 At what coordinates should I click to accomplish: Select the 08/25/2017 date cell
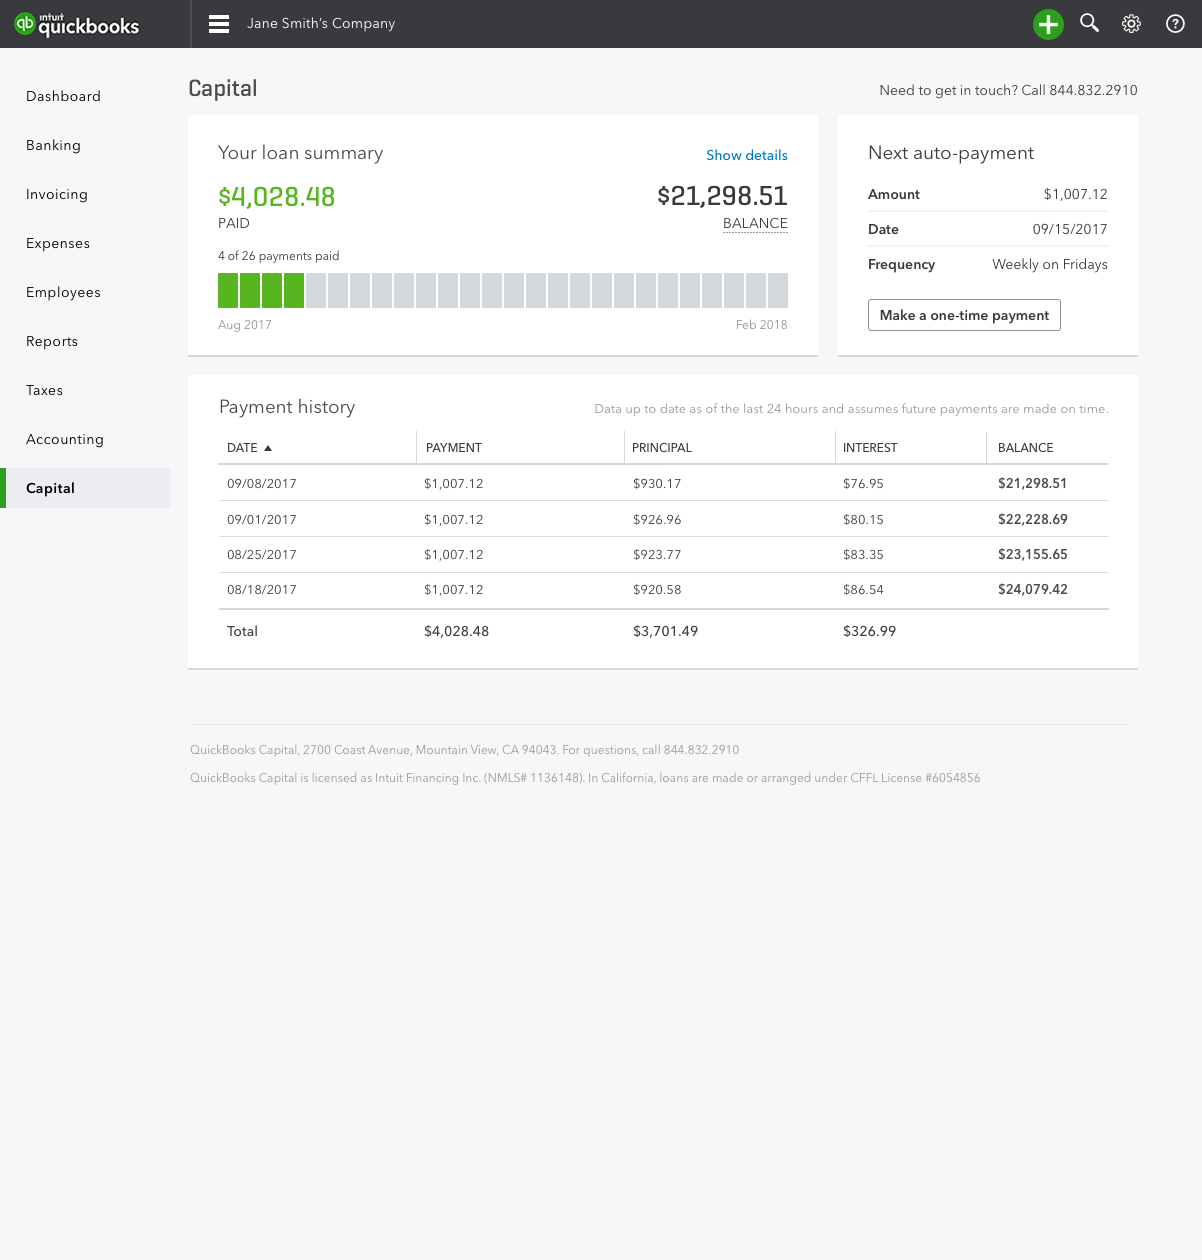click(x=262, y=554)
